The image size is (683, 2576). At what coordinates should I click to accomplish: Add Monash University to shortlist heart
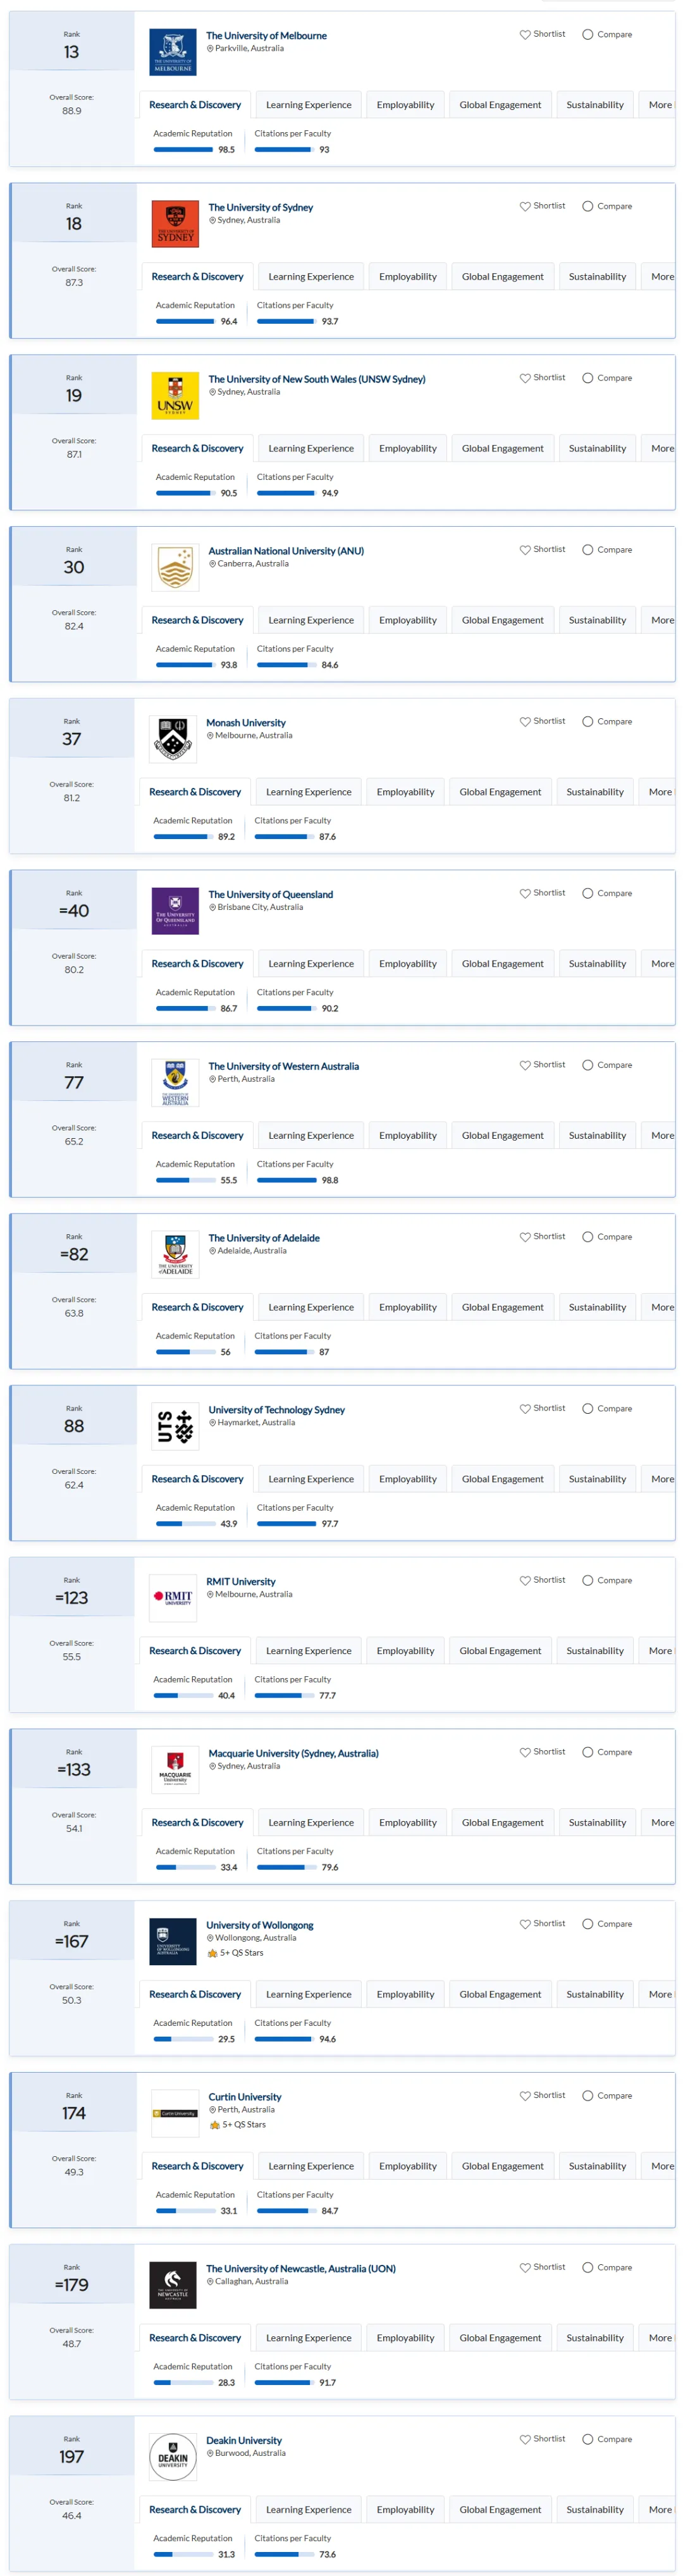tap(524, 721)
